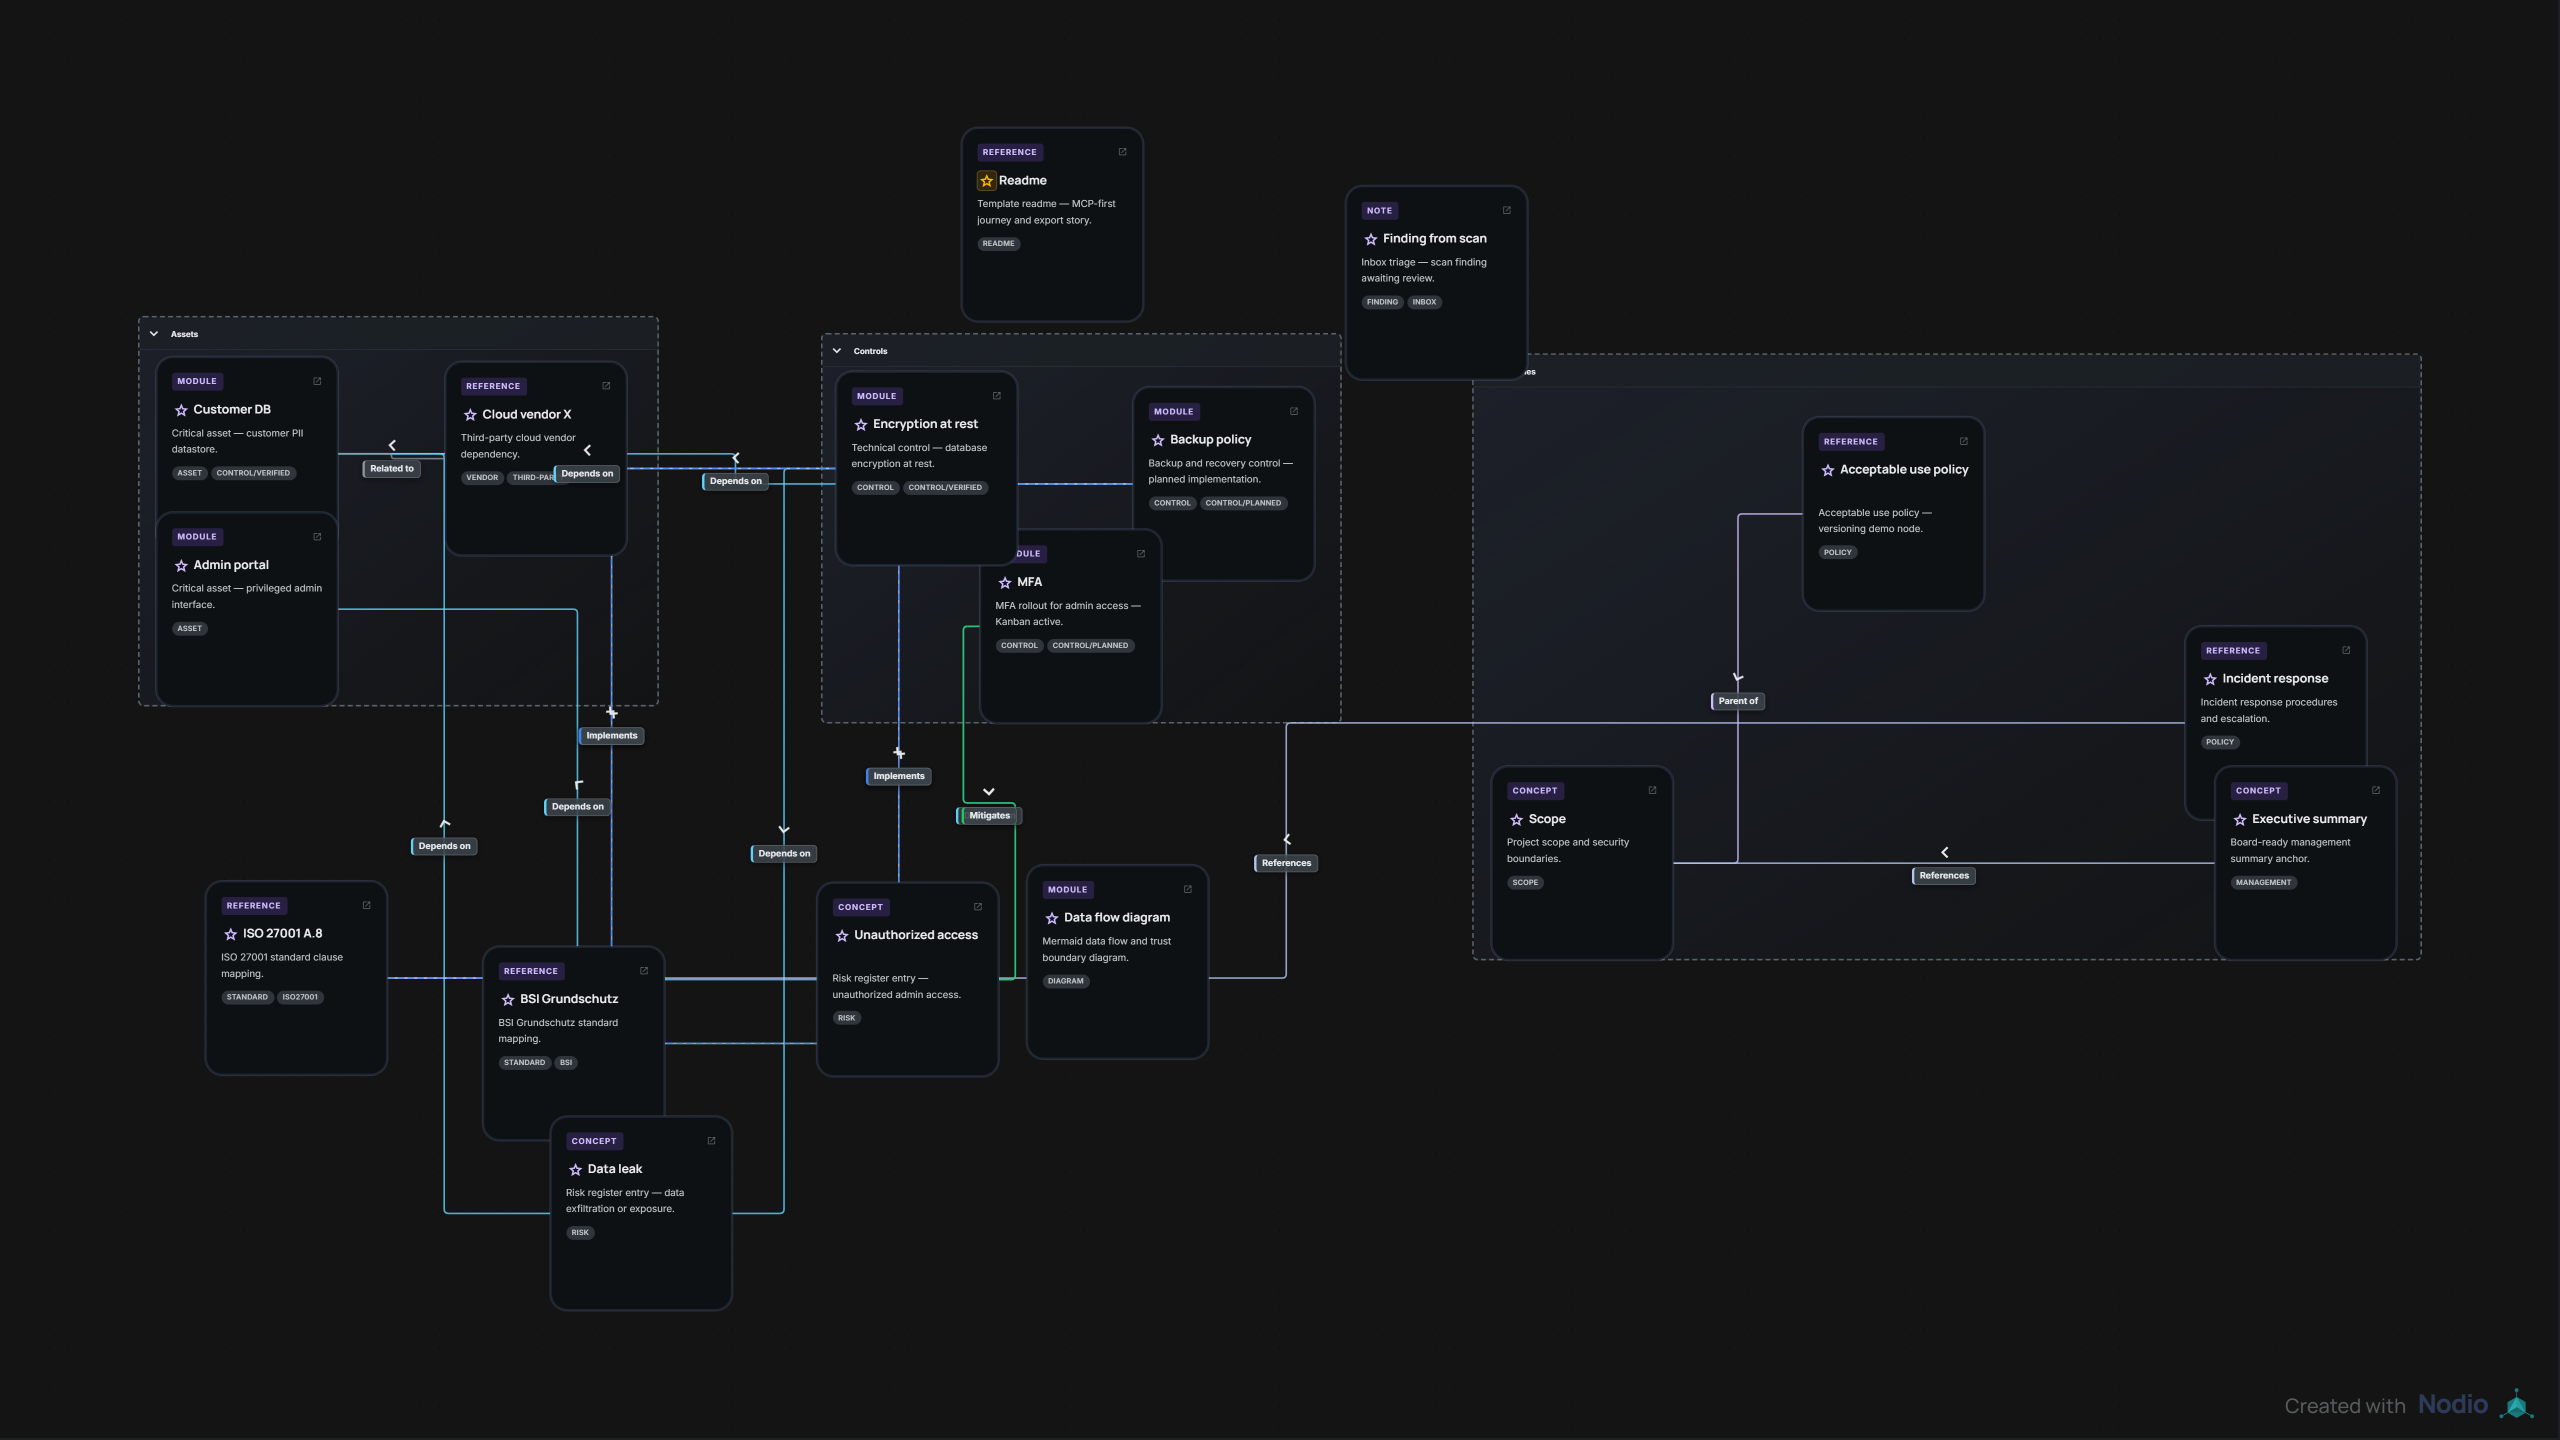Click the Implements label under Cloud vendor X
Screen dimensions: 2560x1440
point(611,736)
